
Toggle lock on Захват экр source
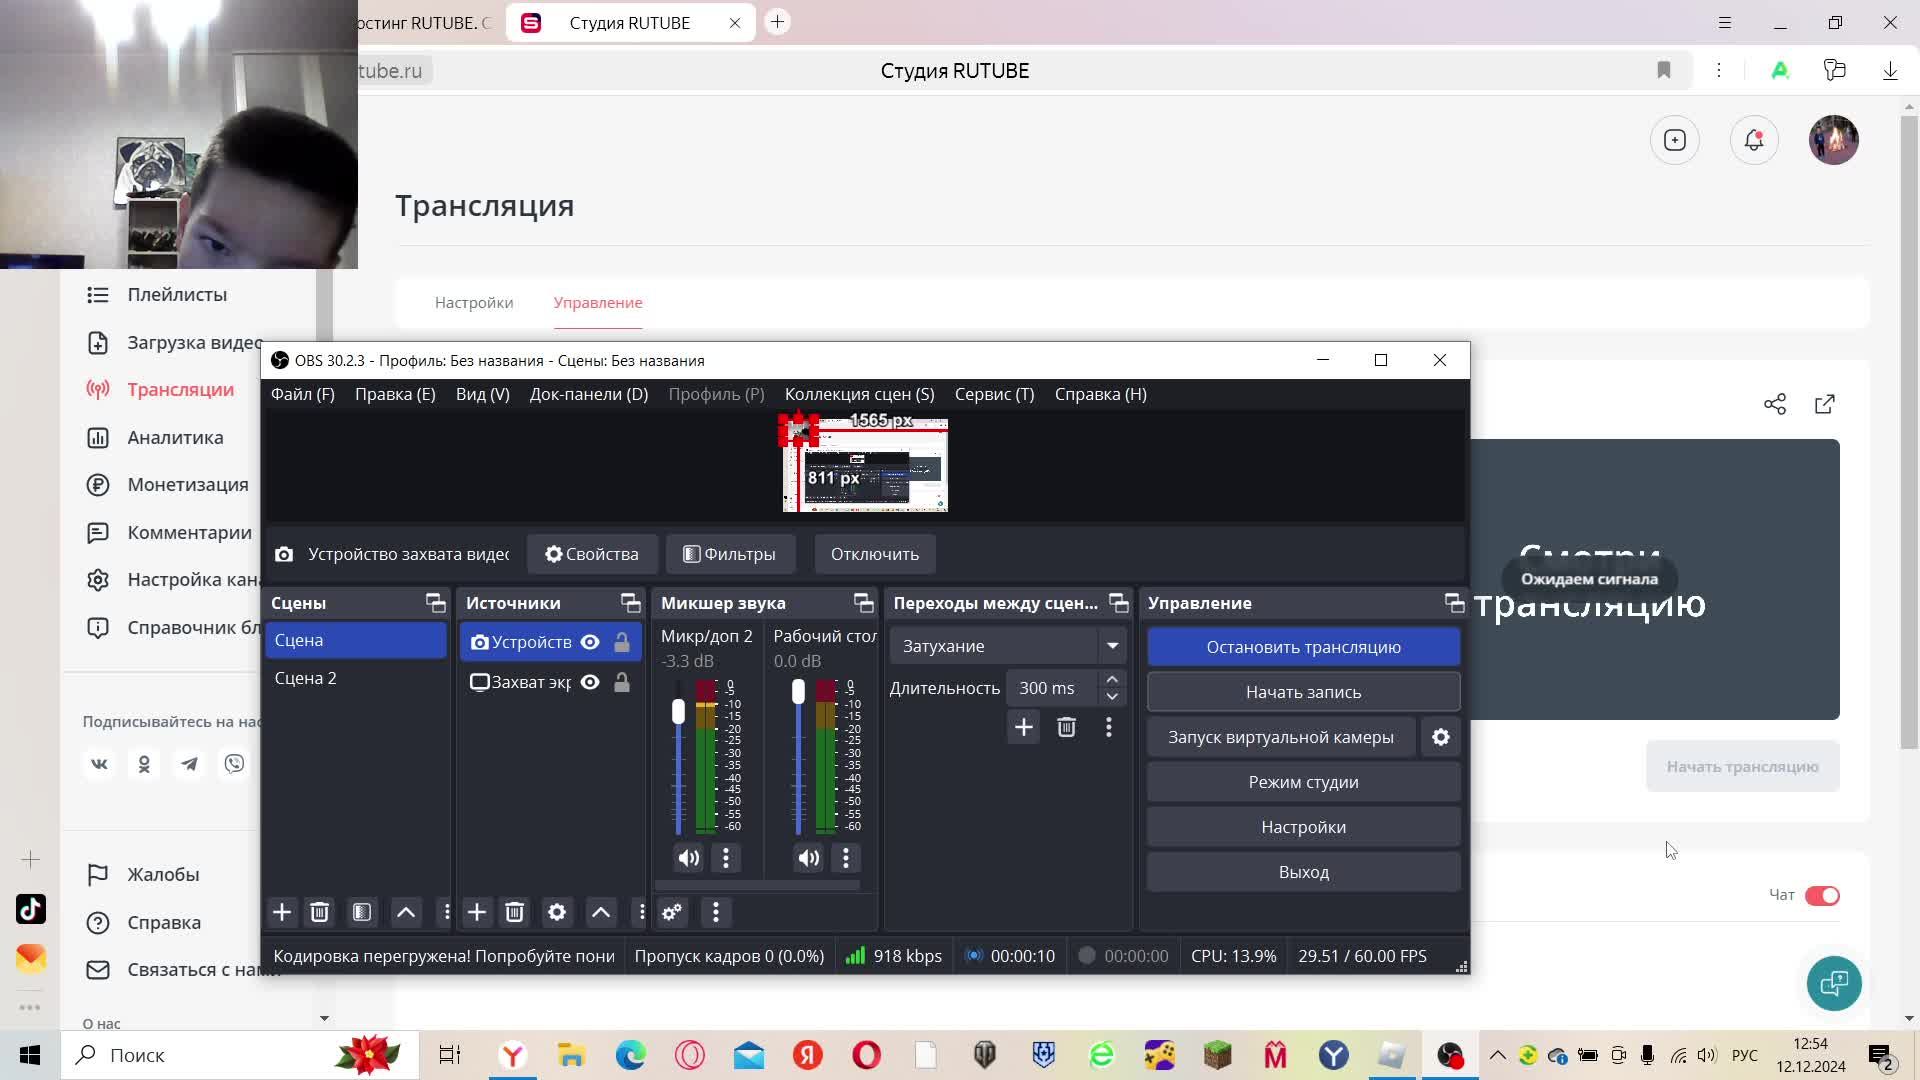(622, 682)
